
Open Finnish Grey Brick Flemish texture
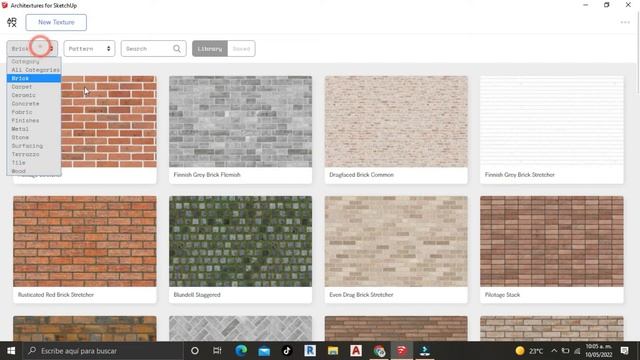click(x=240, y=129)
